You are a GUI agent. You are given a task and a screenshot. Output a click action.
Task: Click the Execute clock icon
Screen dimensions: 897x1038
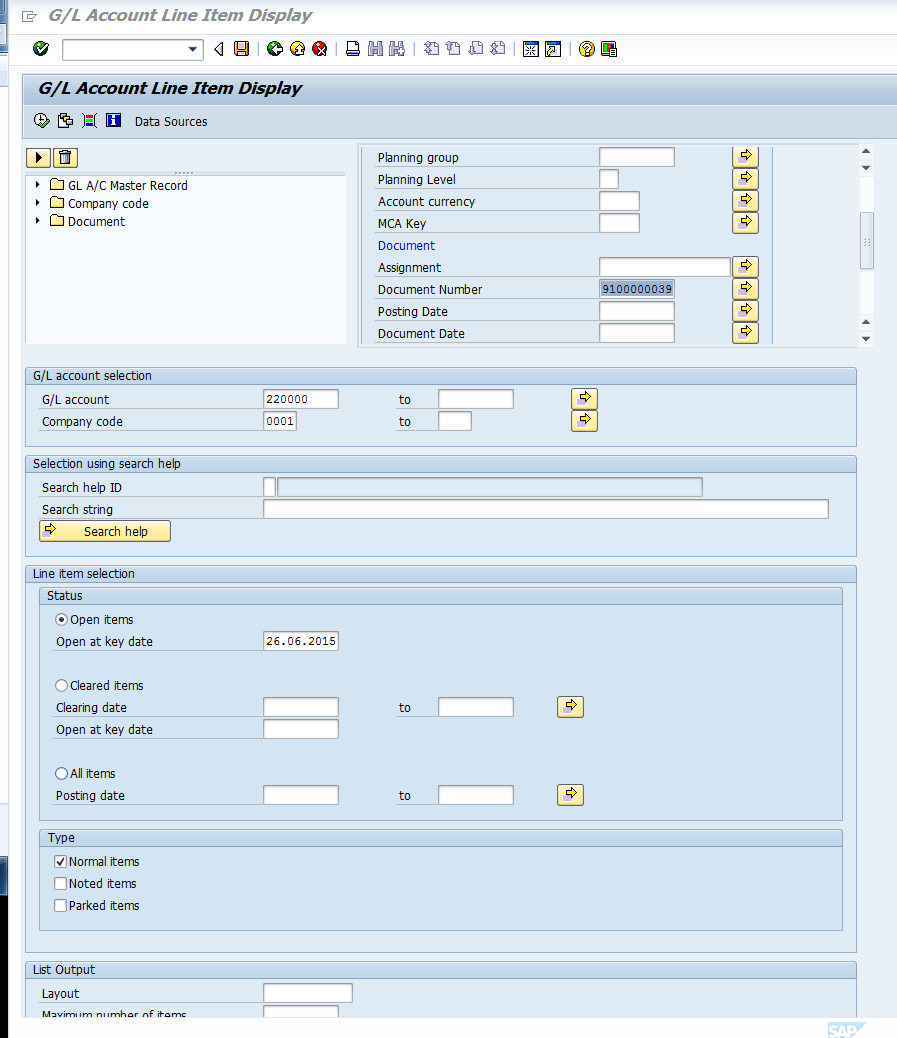[42, 120]
